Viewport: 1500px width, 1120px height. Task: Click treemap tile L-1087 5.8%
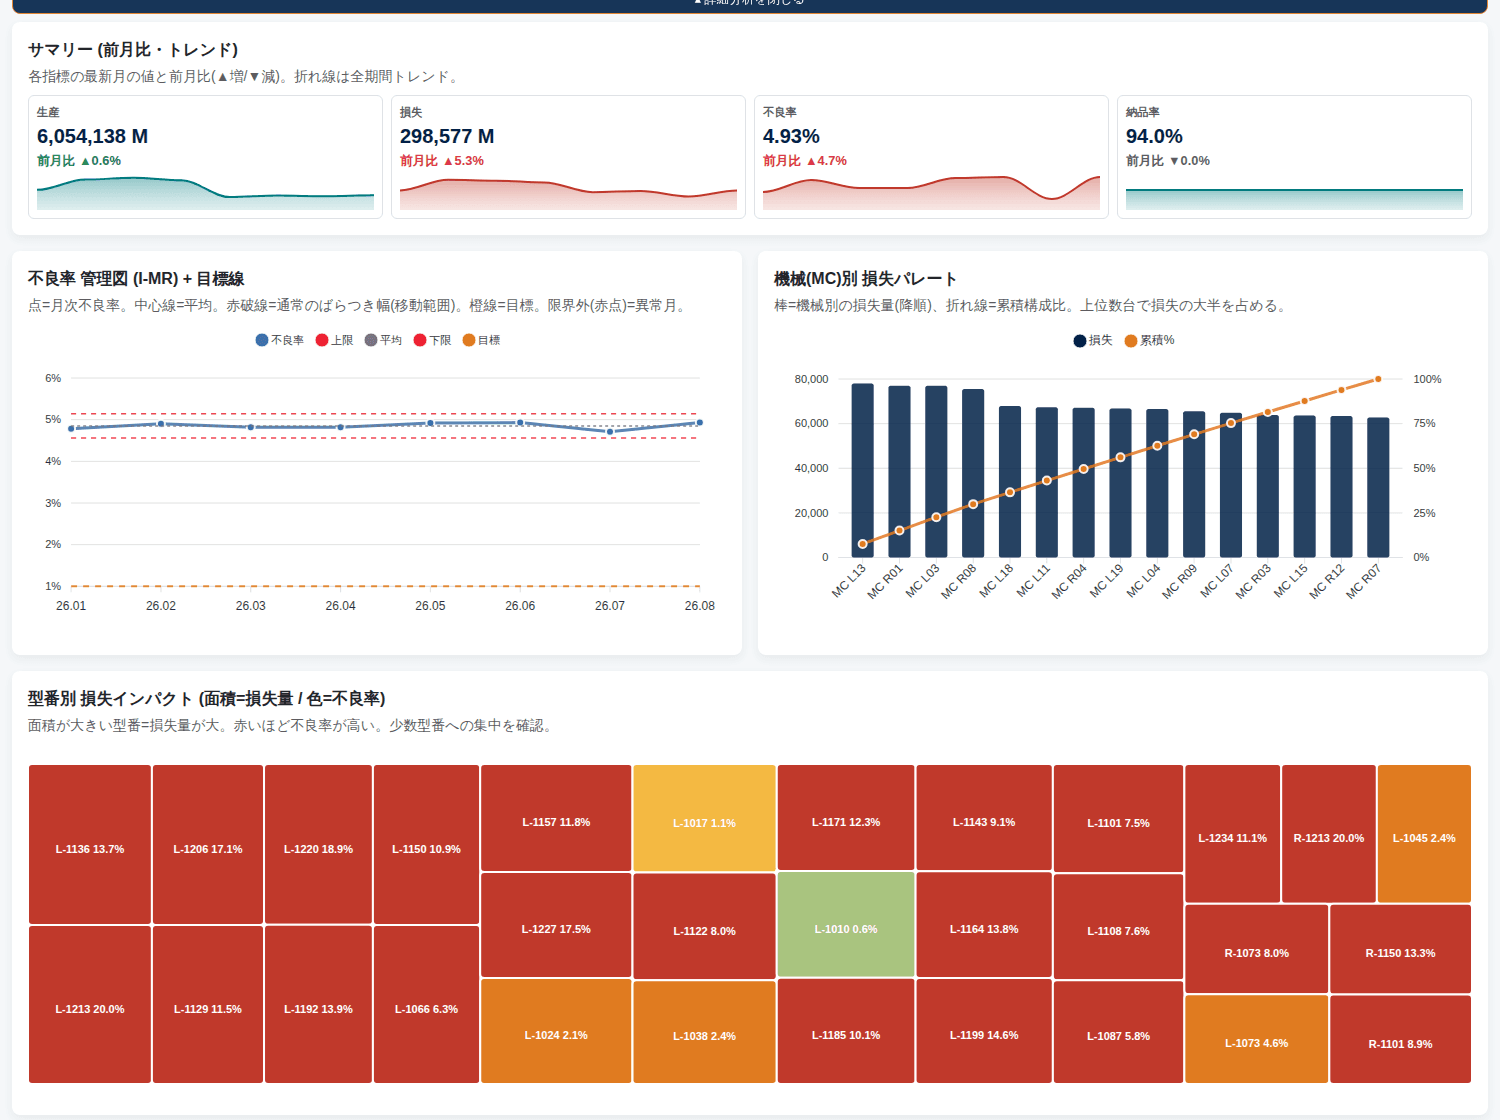point(1118,1032)
